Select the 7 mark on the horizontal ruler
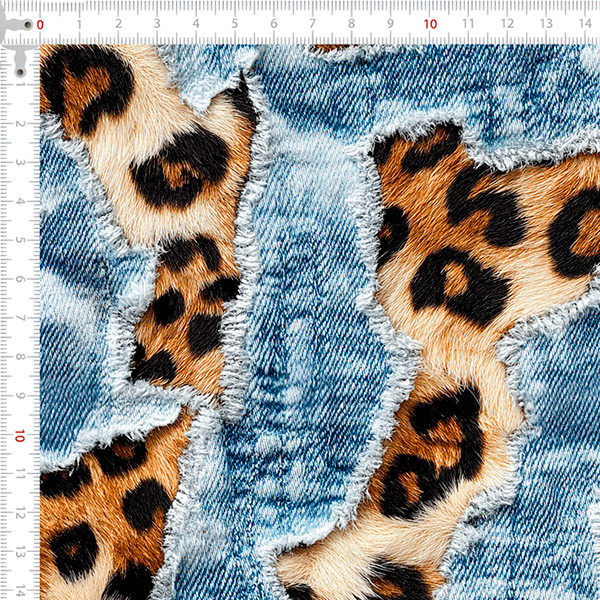 313,24
